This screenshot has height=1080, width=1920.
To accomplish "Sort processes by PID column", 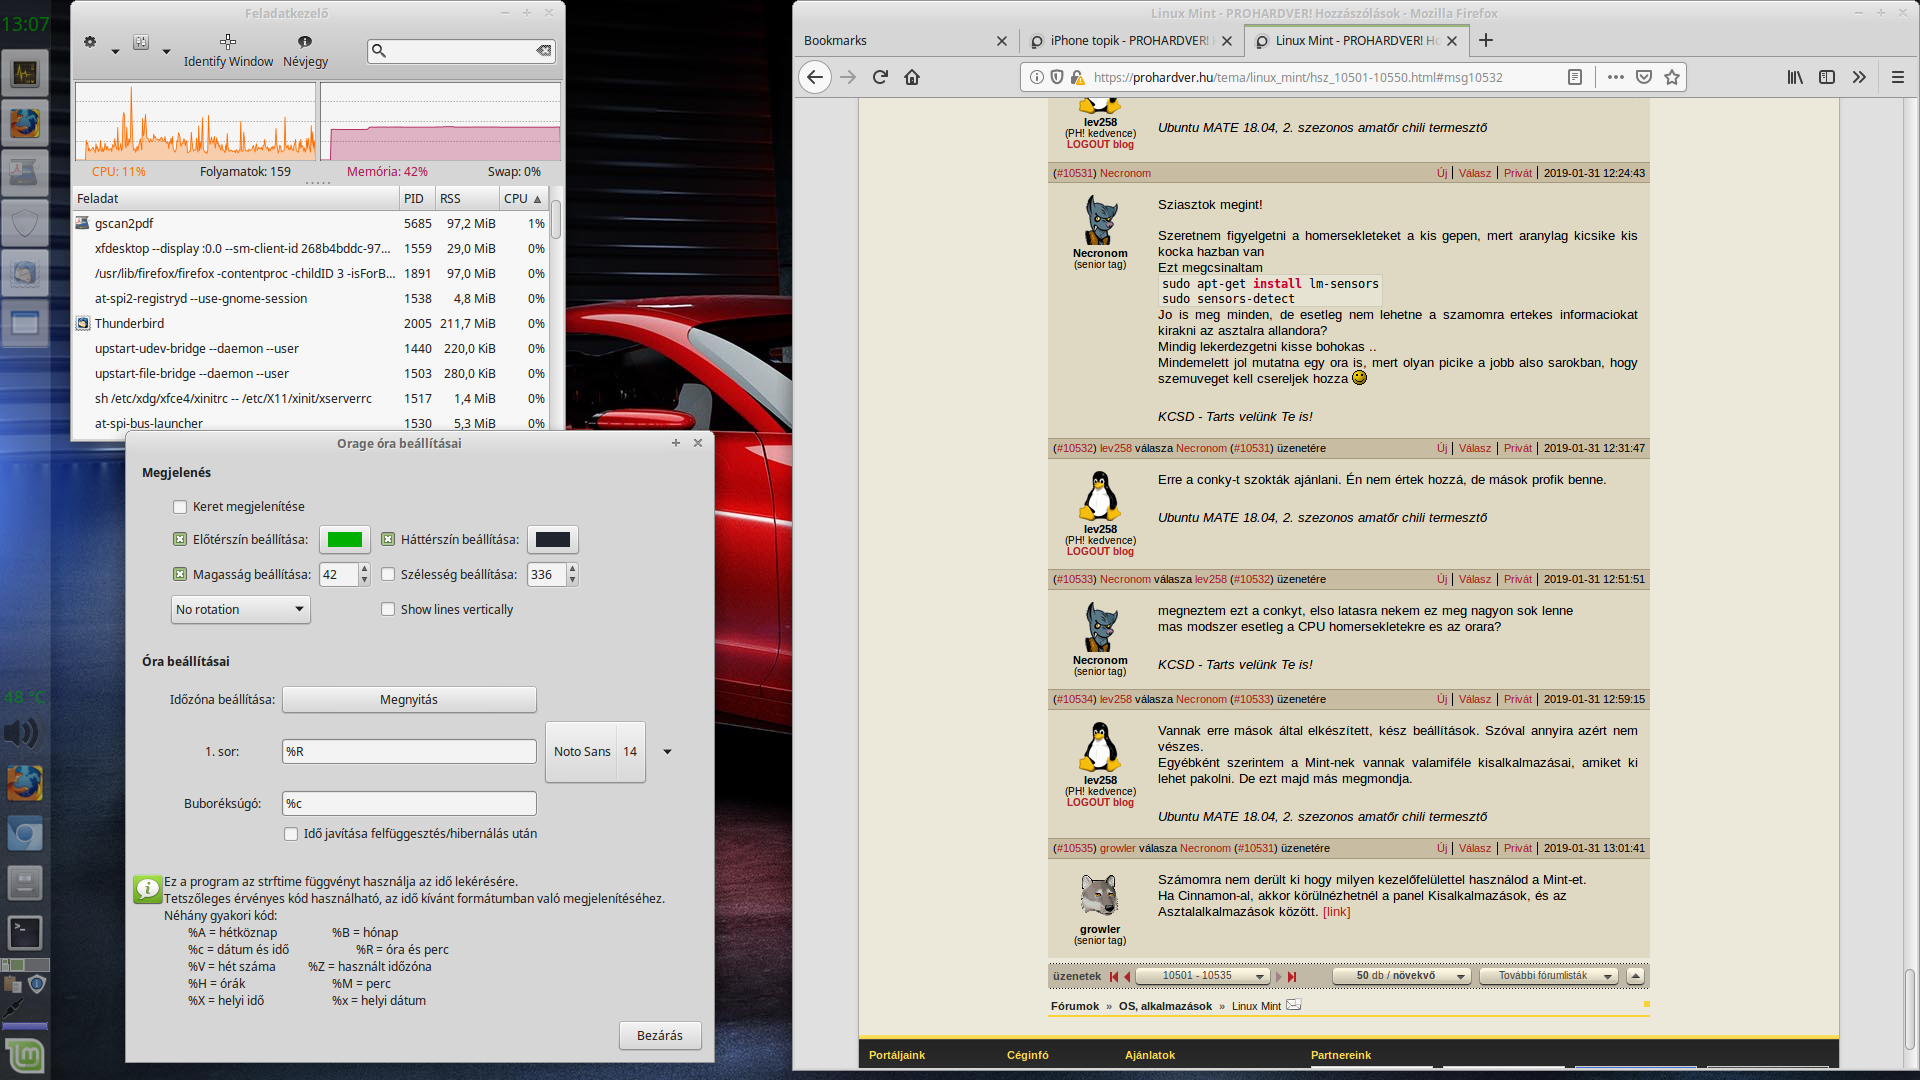I will tap(416, 198).
